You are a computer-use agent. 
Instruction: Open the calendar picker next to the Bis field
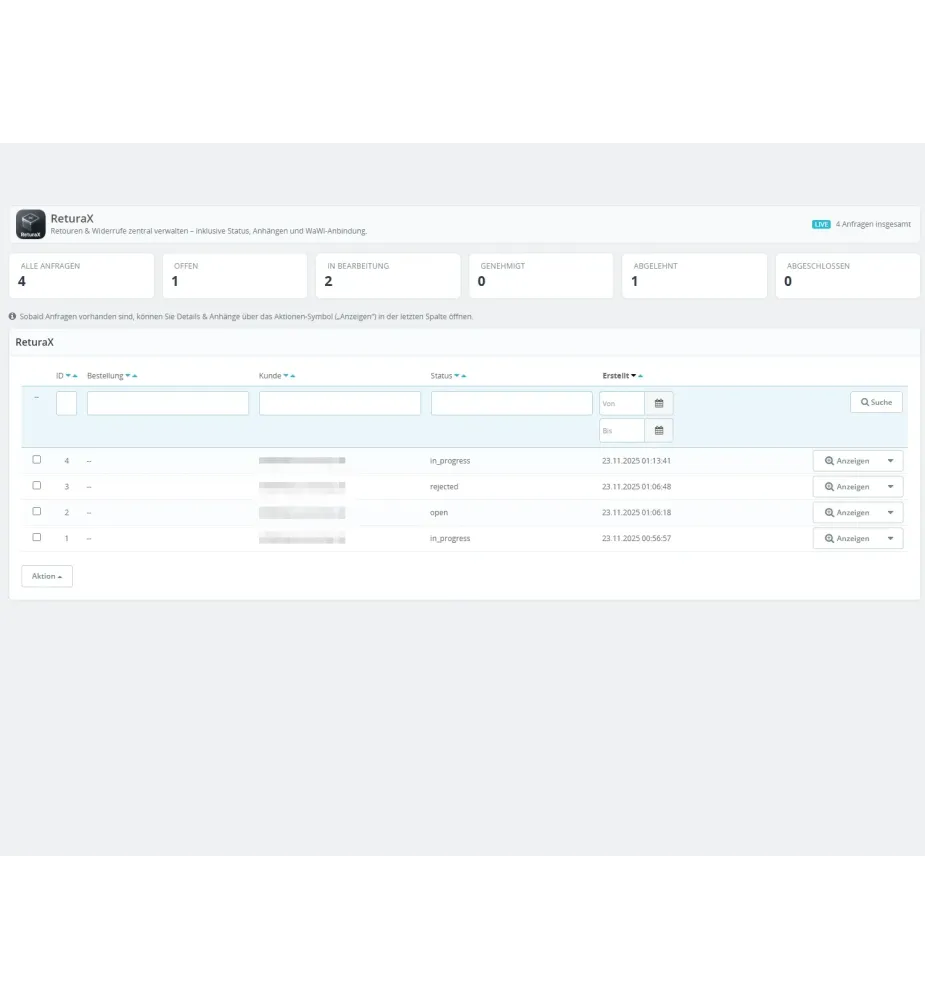tap(658, 430)
